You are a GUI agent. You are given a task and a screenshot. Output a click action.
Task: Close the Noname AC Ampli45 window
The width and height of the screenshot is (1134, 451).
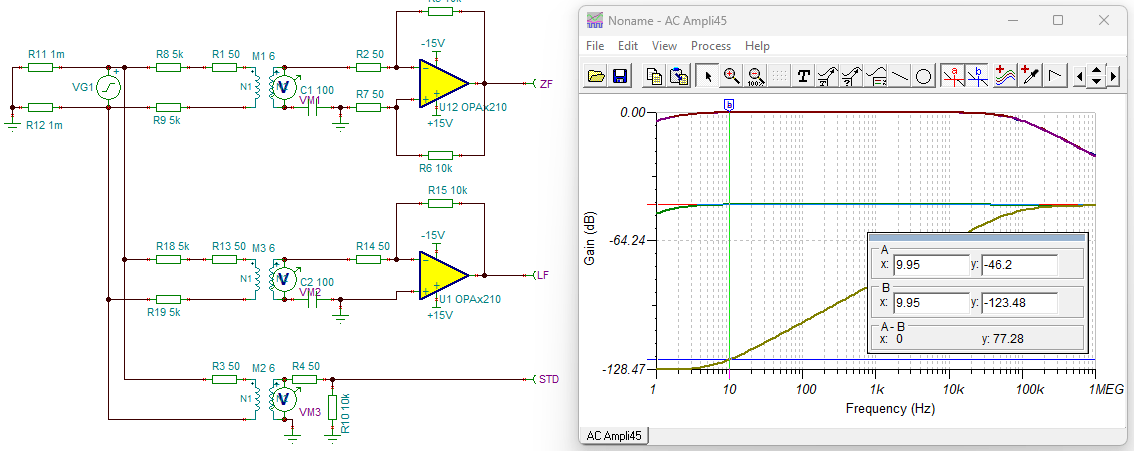point(1103,20)
